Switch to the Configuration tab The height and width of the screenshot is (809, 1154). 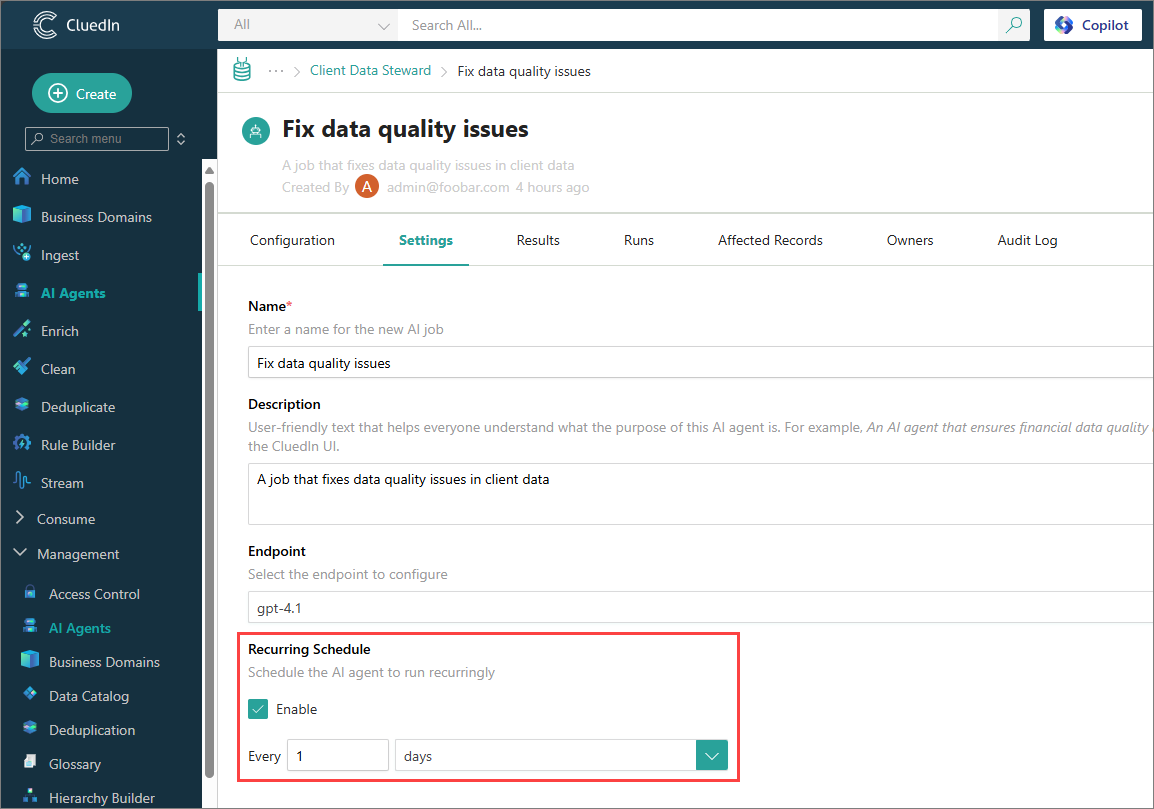pos(292,240)
